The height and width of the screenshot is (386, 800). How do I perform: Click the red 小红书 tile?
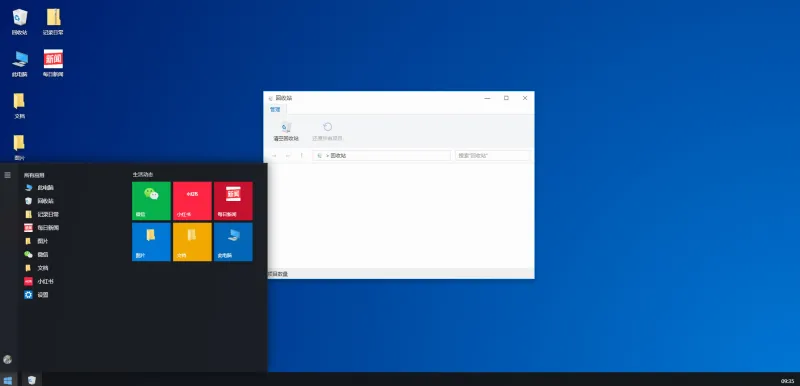point(192,201)
